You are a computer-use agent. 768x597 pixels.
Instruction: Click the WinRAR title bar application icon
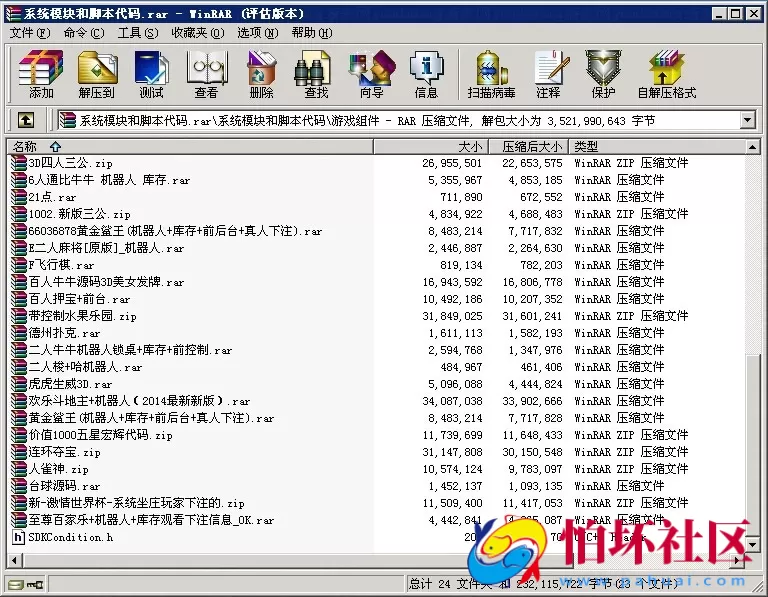point(13,14)
